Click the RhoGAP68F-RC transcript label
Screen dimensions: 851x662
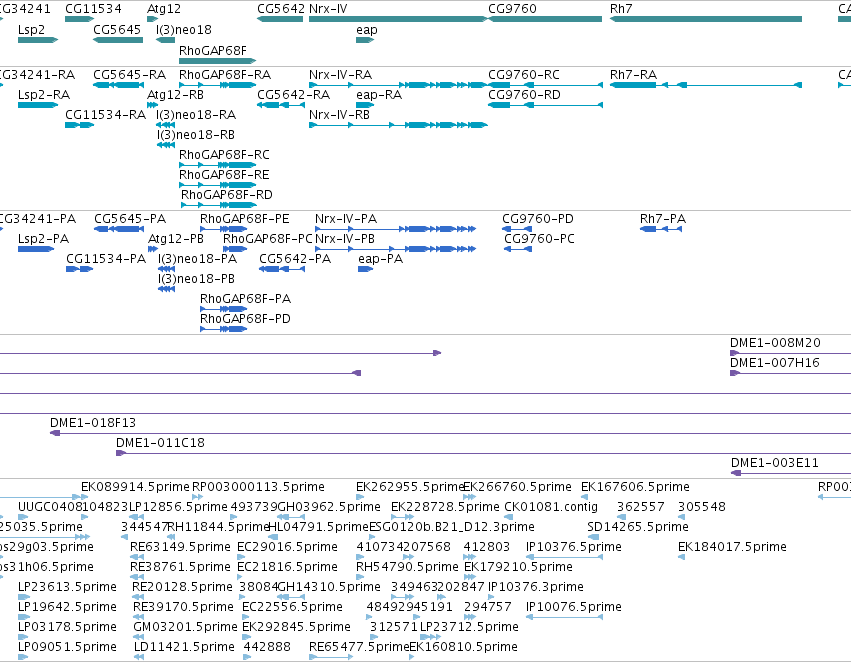pos(224,155)
